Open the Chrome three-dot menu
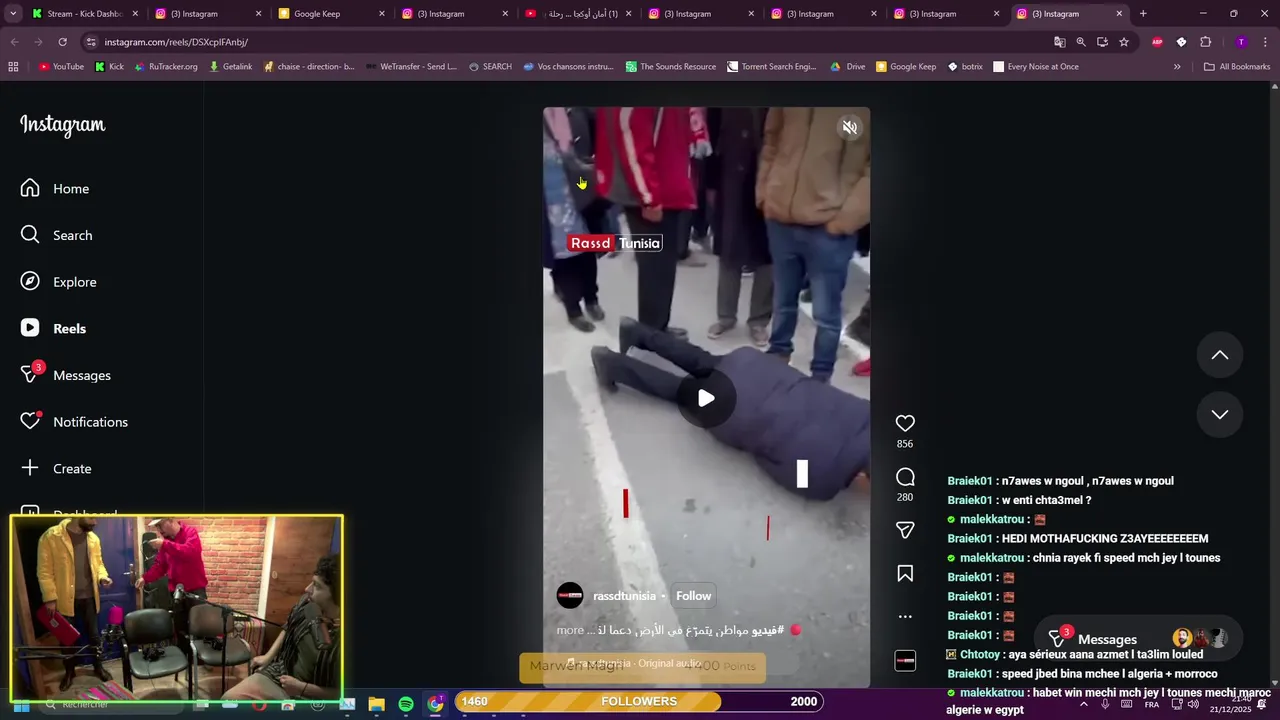 coord(1265,42)
